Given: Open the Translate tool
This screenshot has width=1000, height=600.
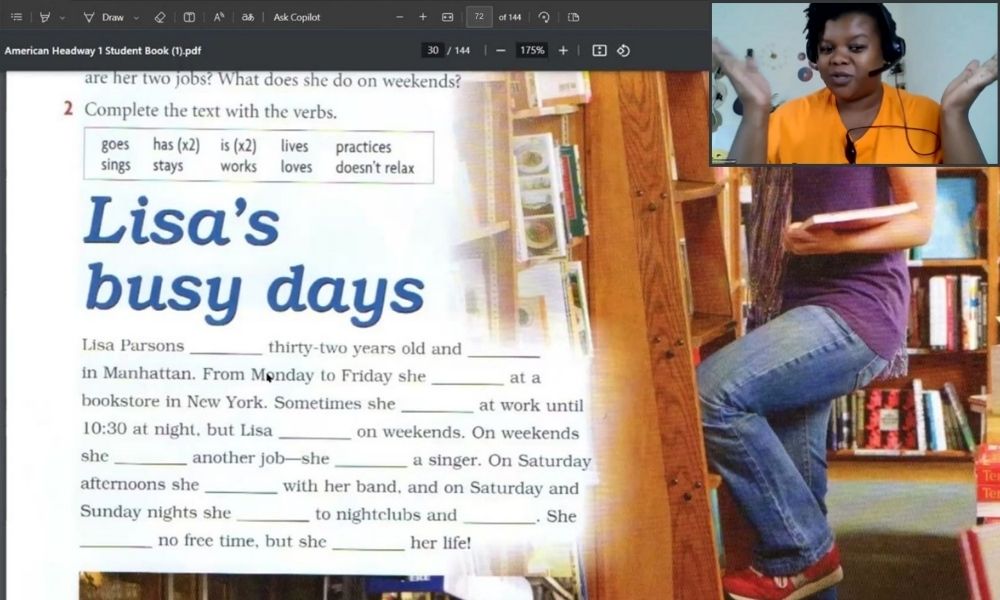Looking at the screenshot, I should click(248, 17).
